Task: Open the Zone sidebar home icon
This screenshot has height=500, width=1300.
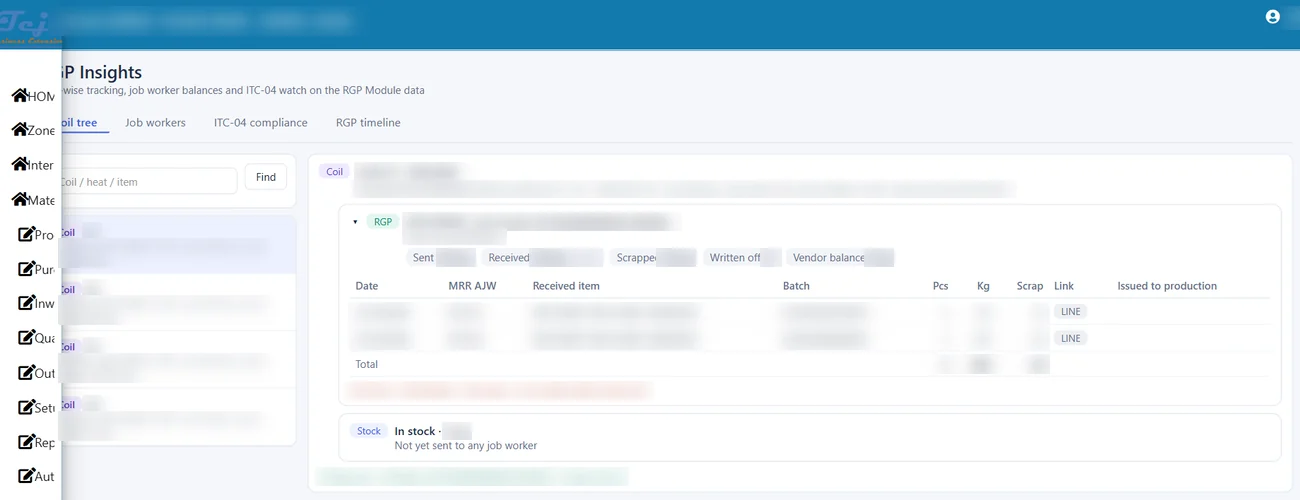Action: pyautogui.click(x=19, y=130)
